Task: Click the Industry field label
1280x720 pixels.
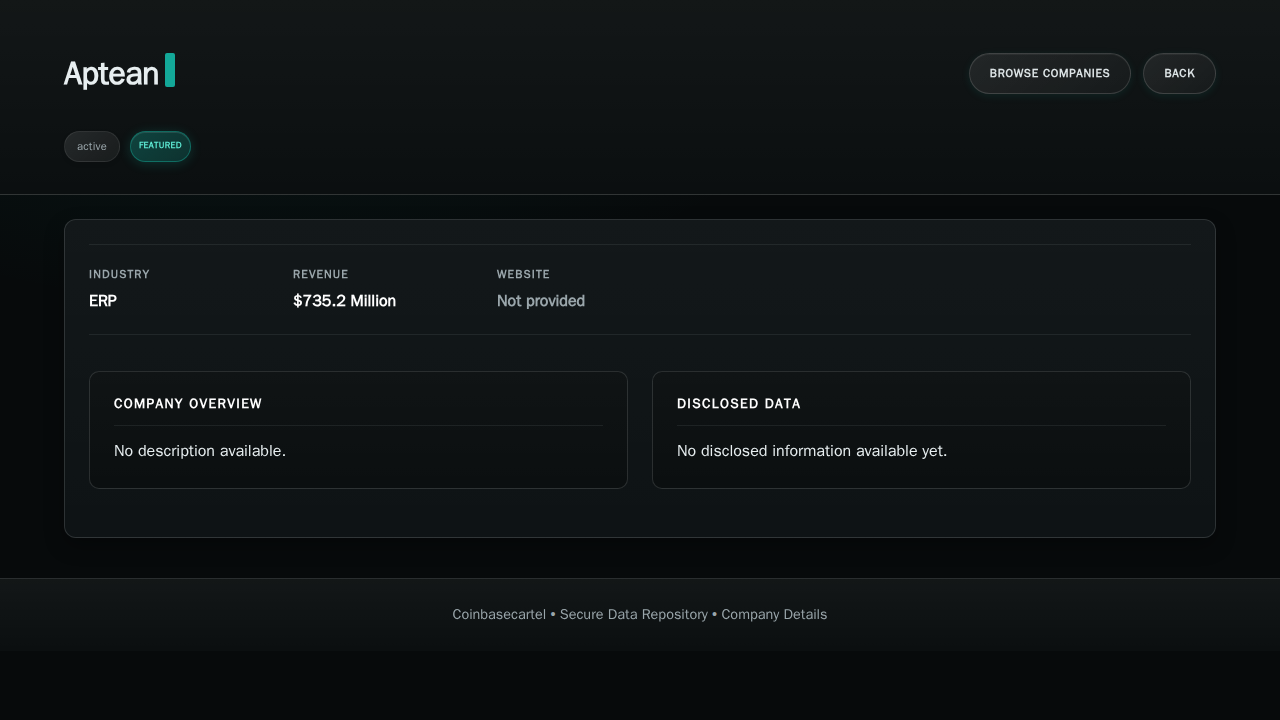Action: click(119, 274)
